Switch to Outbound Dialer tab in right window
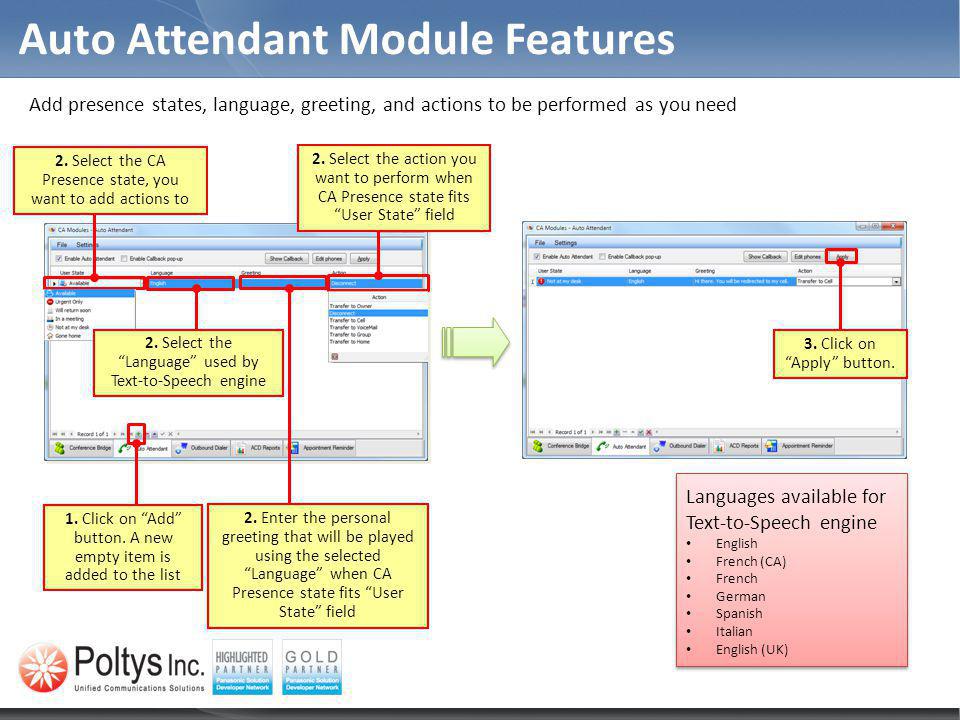This screenshot has height=720, width=960. tap(680, 446)
